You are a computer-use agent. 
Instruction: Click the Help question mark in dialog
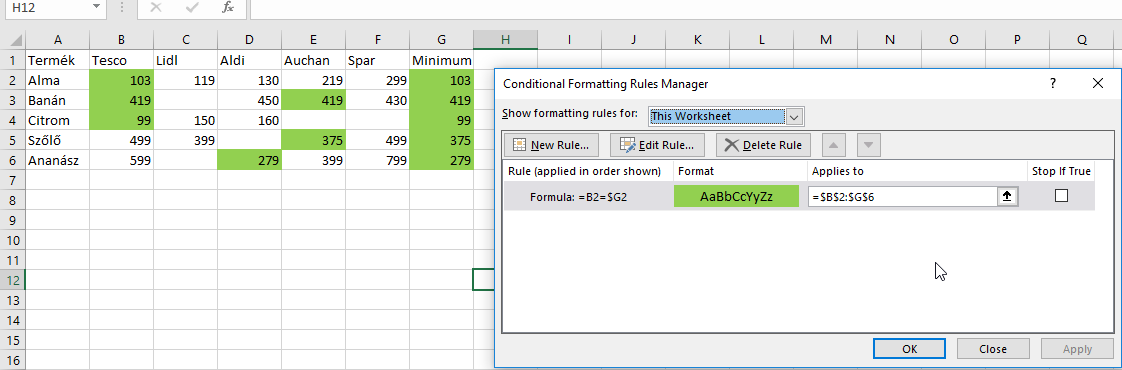click(1053, 83)
